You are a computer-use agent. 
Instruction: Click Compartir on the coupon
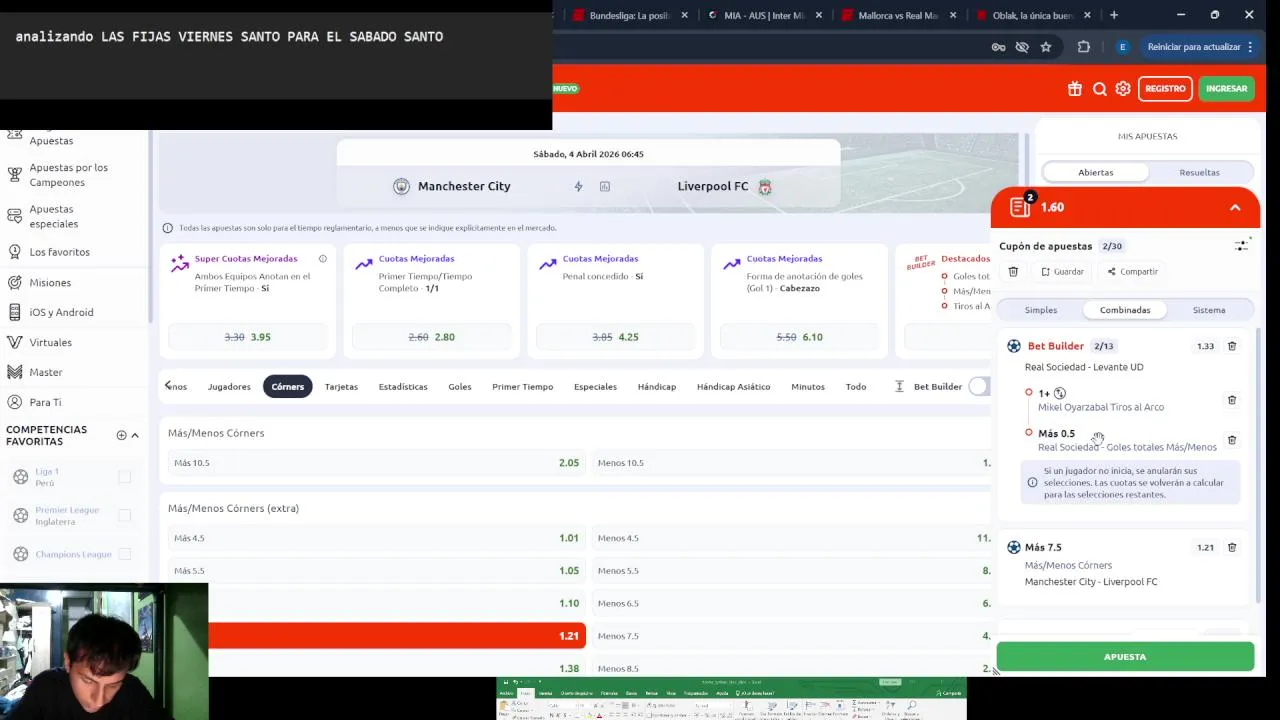(1133, 272)
